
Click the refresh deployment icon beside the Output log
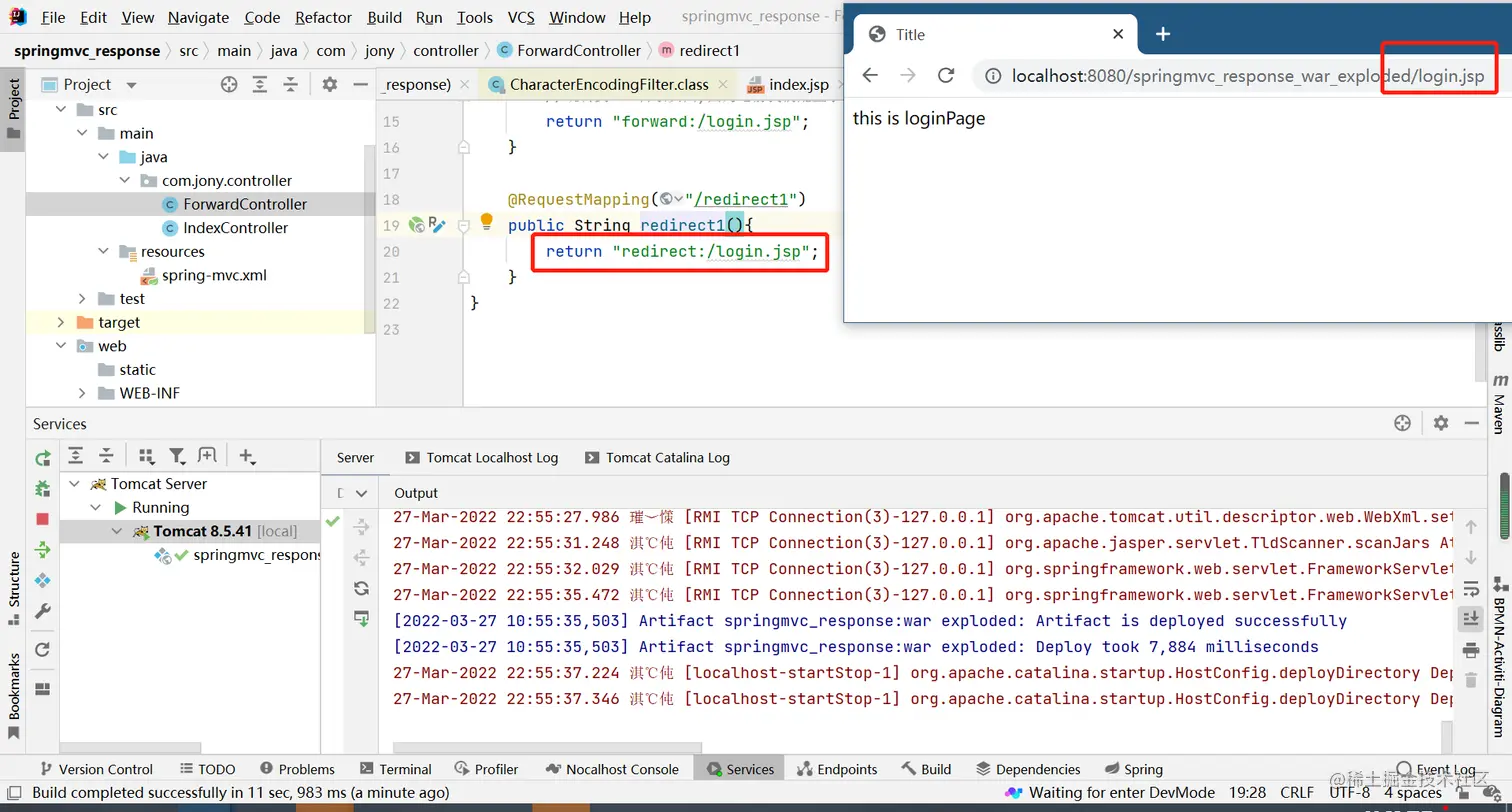(362, 589)
